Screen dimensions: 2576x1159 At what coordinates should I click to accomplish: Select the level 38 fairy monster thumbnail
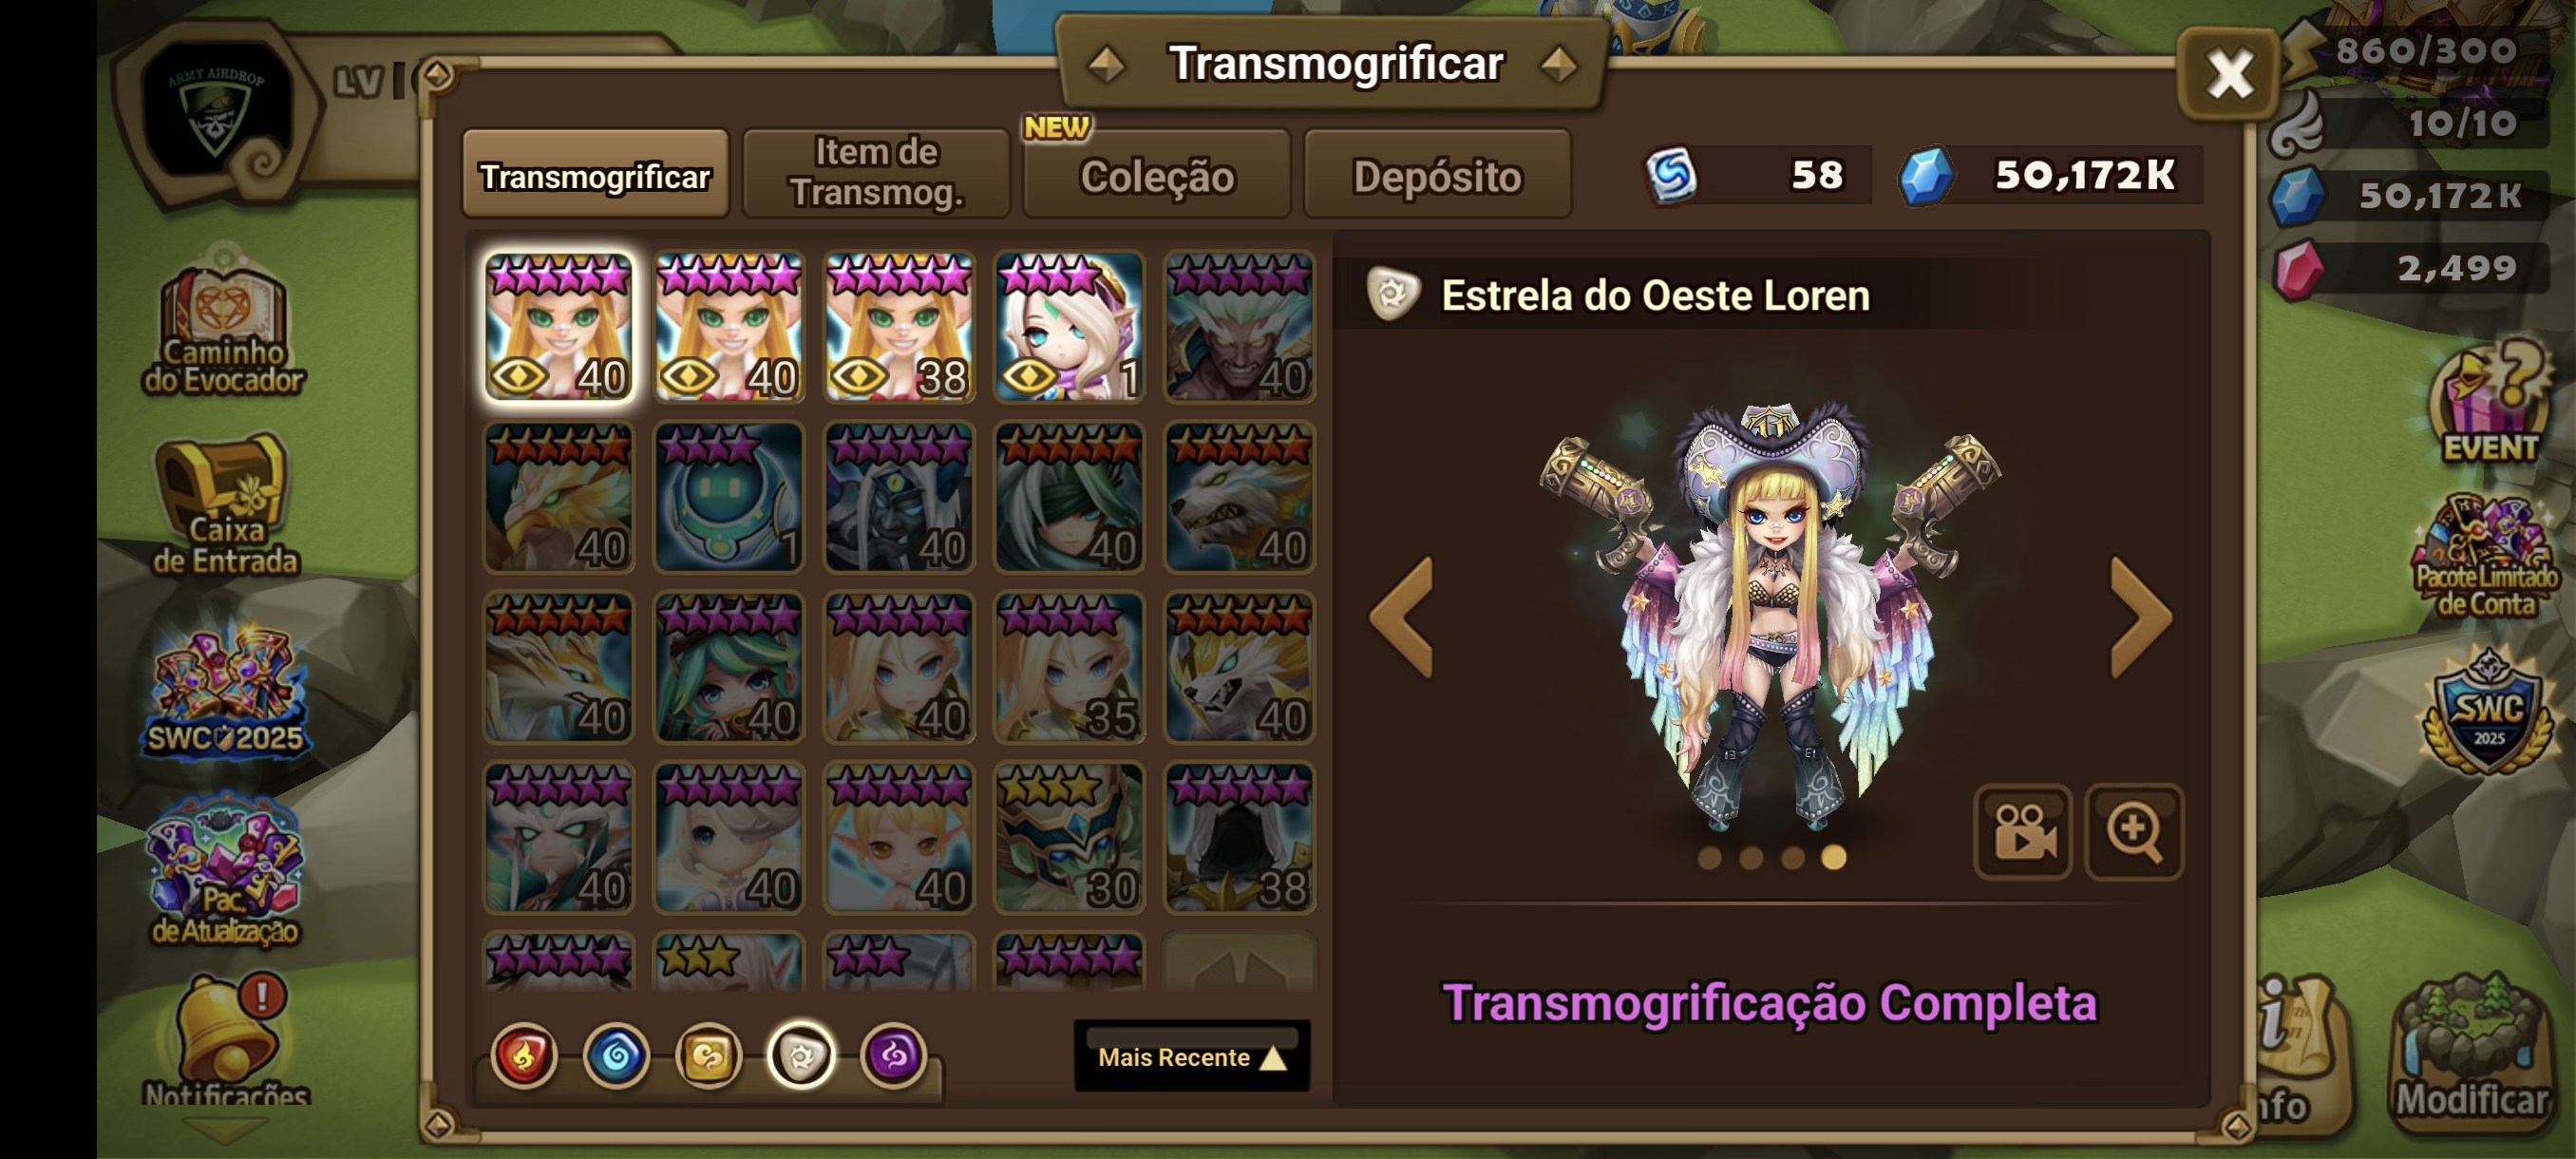point(899,327)
